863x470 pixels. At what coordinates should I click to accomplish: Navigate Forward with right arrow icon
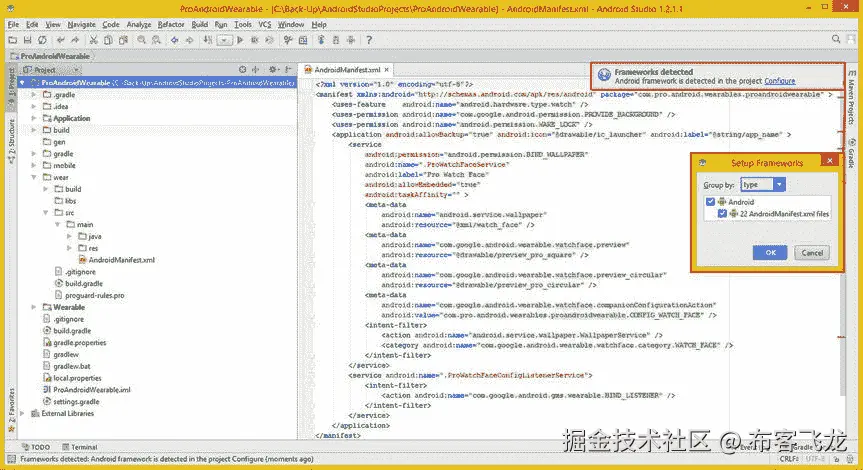tap(189, 40)
